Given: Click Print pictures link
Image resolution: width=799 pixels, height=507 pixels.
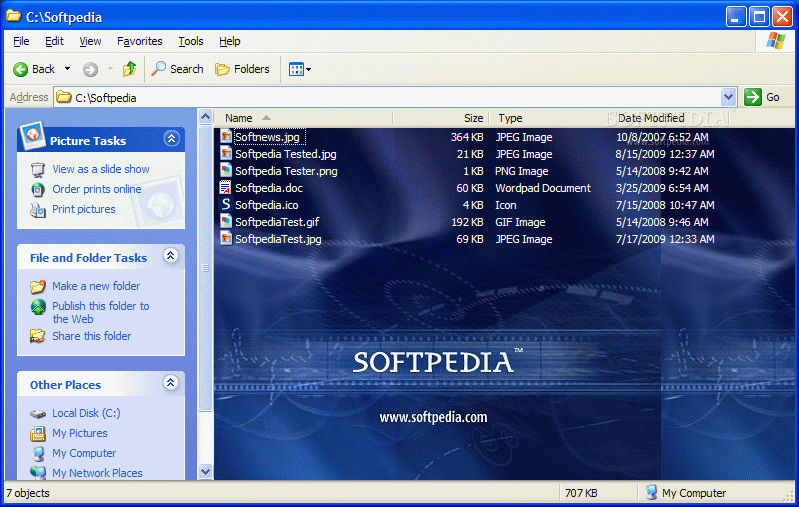Looking at the screenshot, I should pos(84,209).
